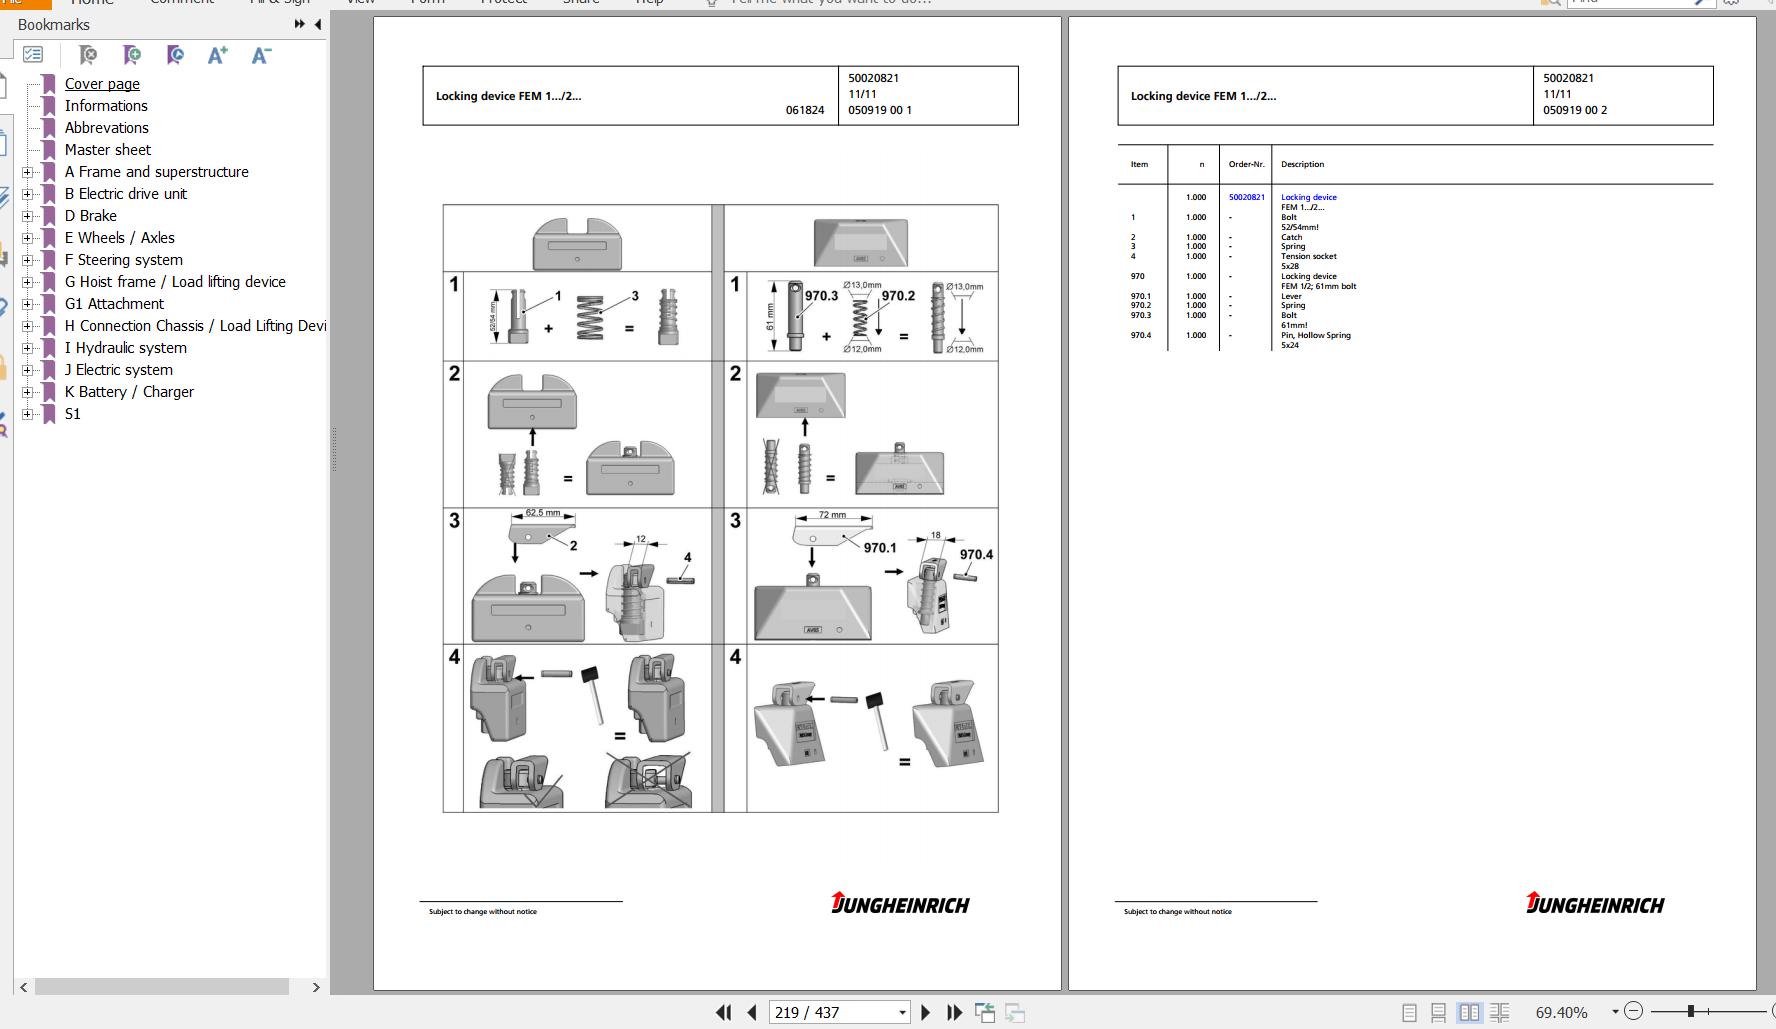1776x1029 pixels.
Task: Switch to continuous facing view
Action: 1499,1013
